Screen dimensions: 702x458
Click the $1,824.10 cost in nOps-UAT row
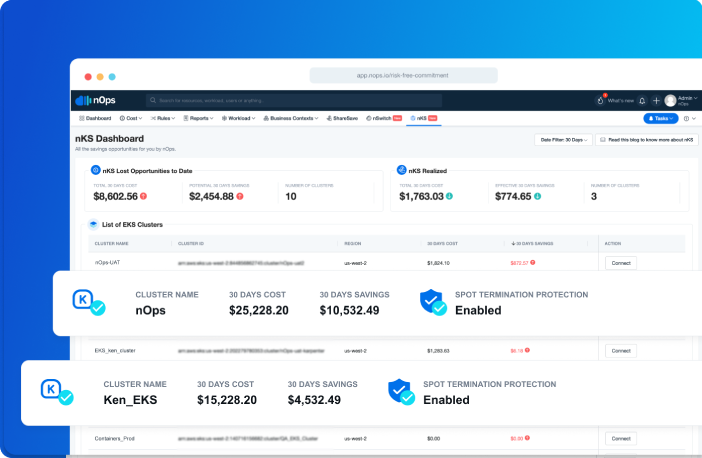[438, 263]
